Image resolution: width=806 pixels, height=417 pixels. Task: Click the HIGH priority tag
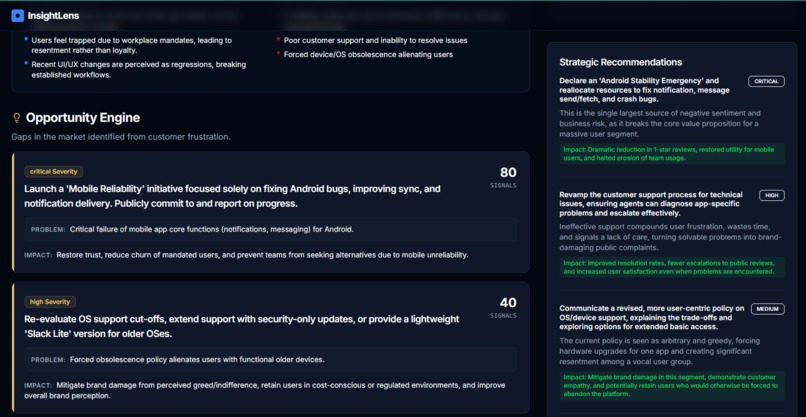point(772,195)
